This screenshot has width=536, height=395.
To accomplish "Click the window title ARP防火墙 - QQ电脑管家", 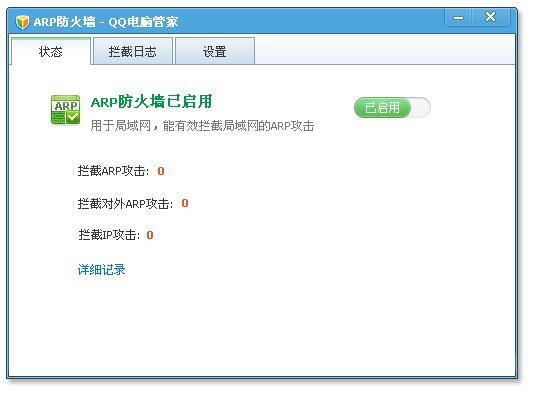I will [x=106, y=22].
